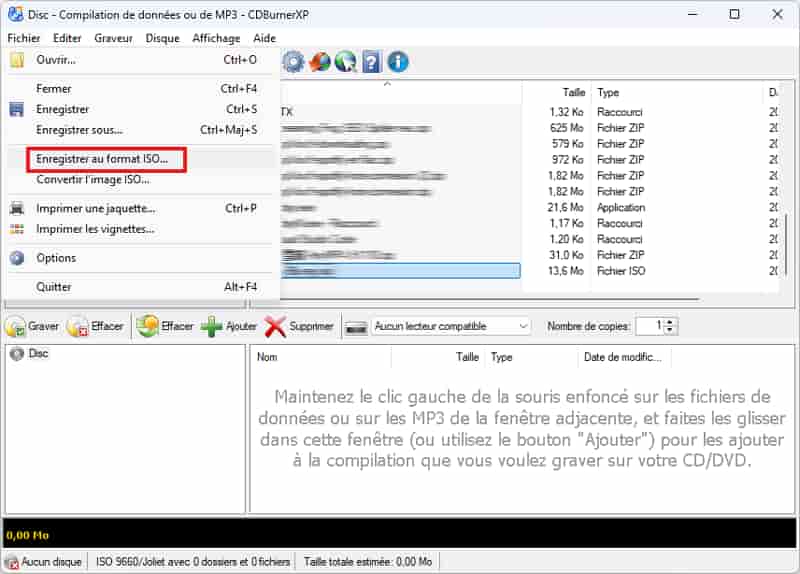Open the Fichier menu
Screen dimensions: 800x574
pos(23,38)
